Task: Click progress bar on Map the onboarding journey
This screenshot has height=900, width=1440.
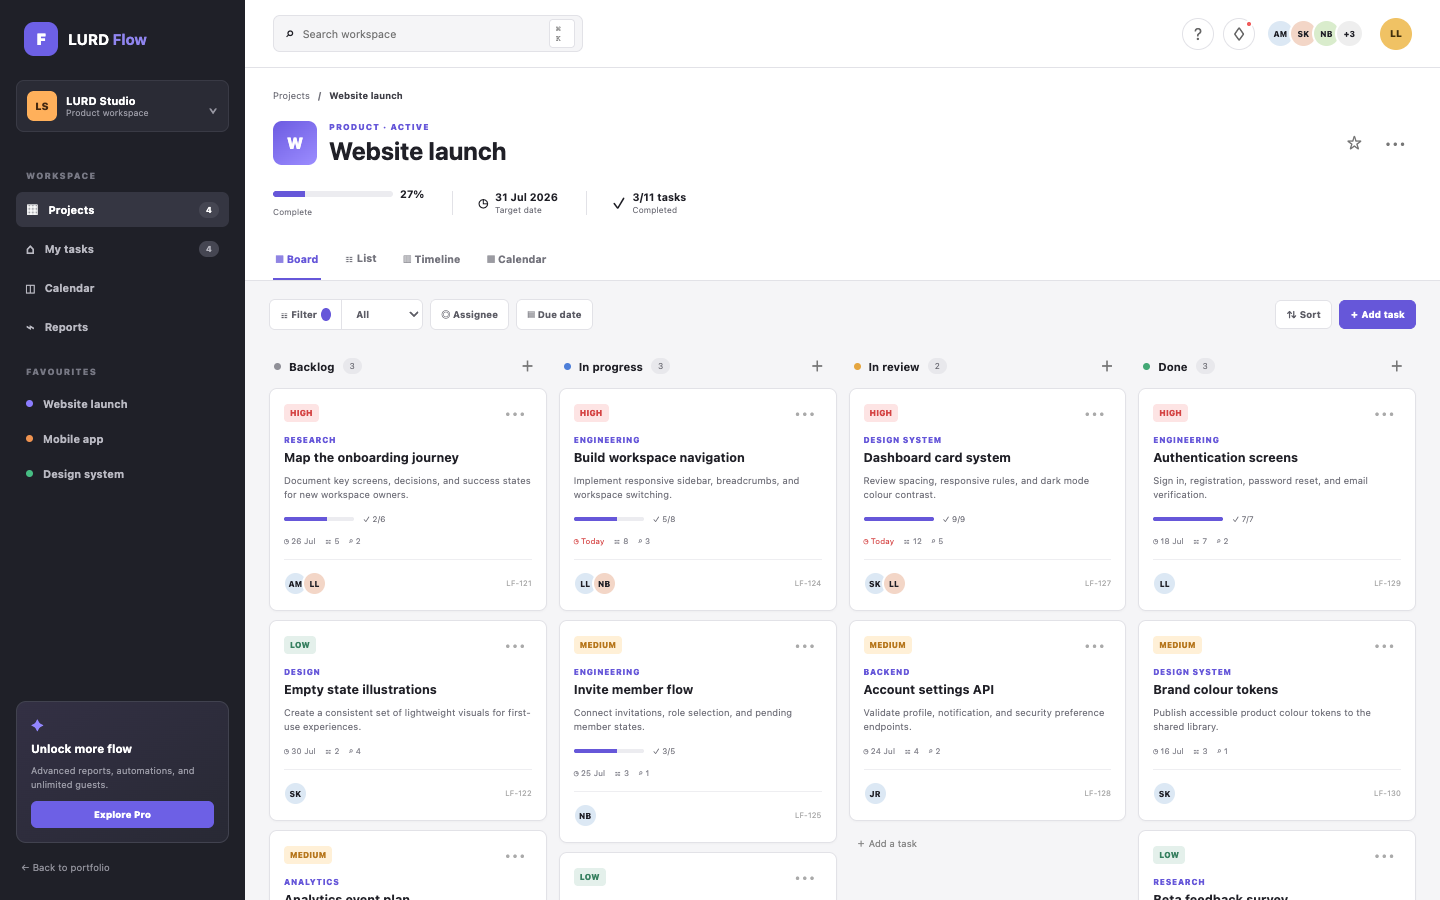Action: pyautogui.click(x=319, y=519)
